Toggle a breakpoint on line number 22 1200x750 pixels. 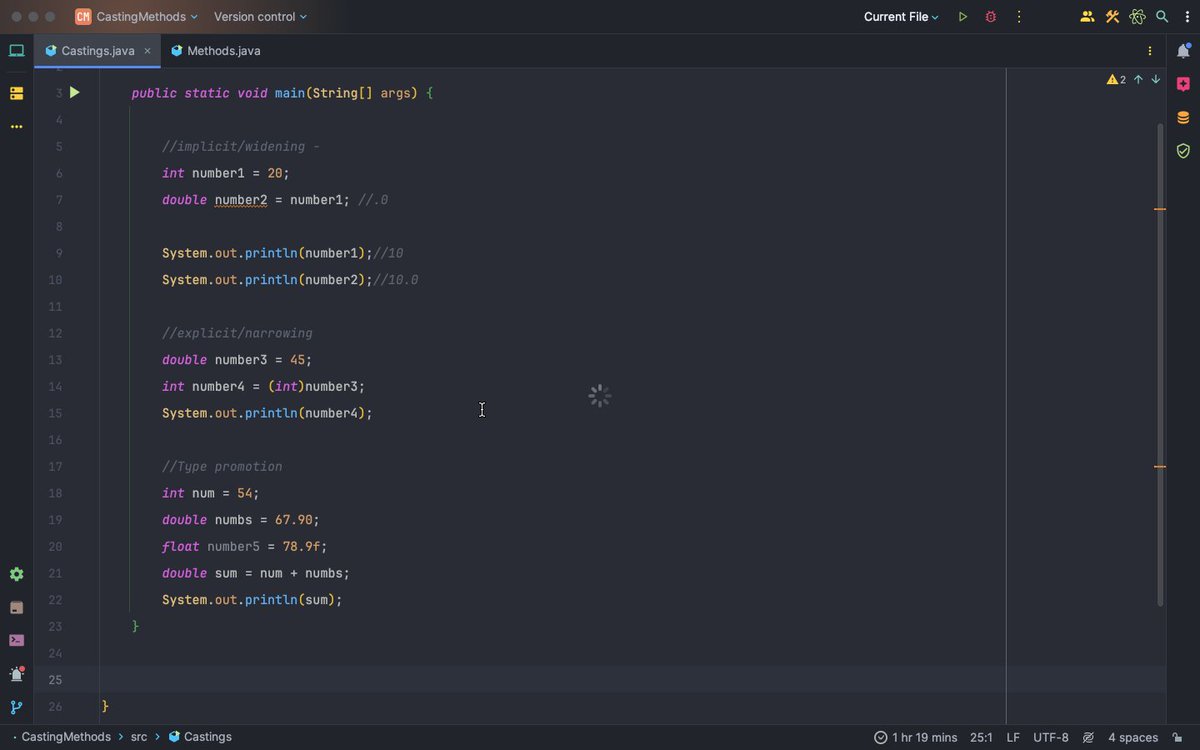click(x=55, y=600)
